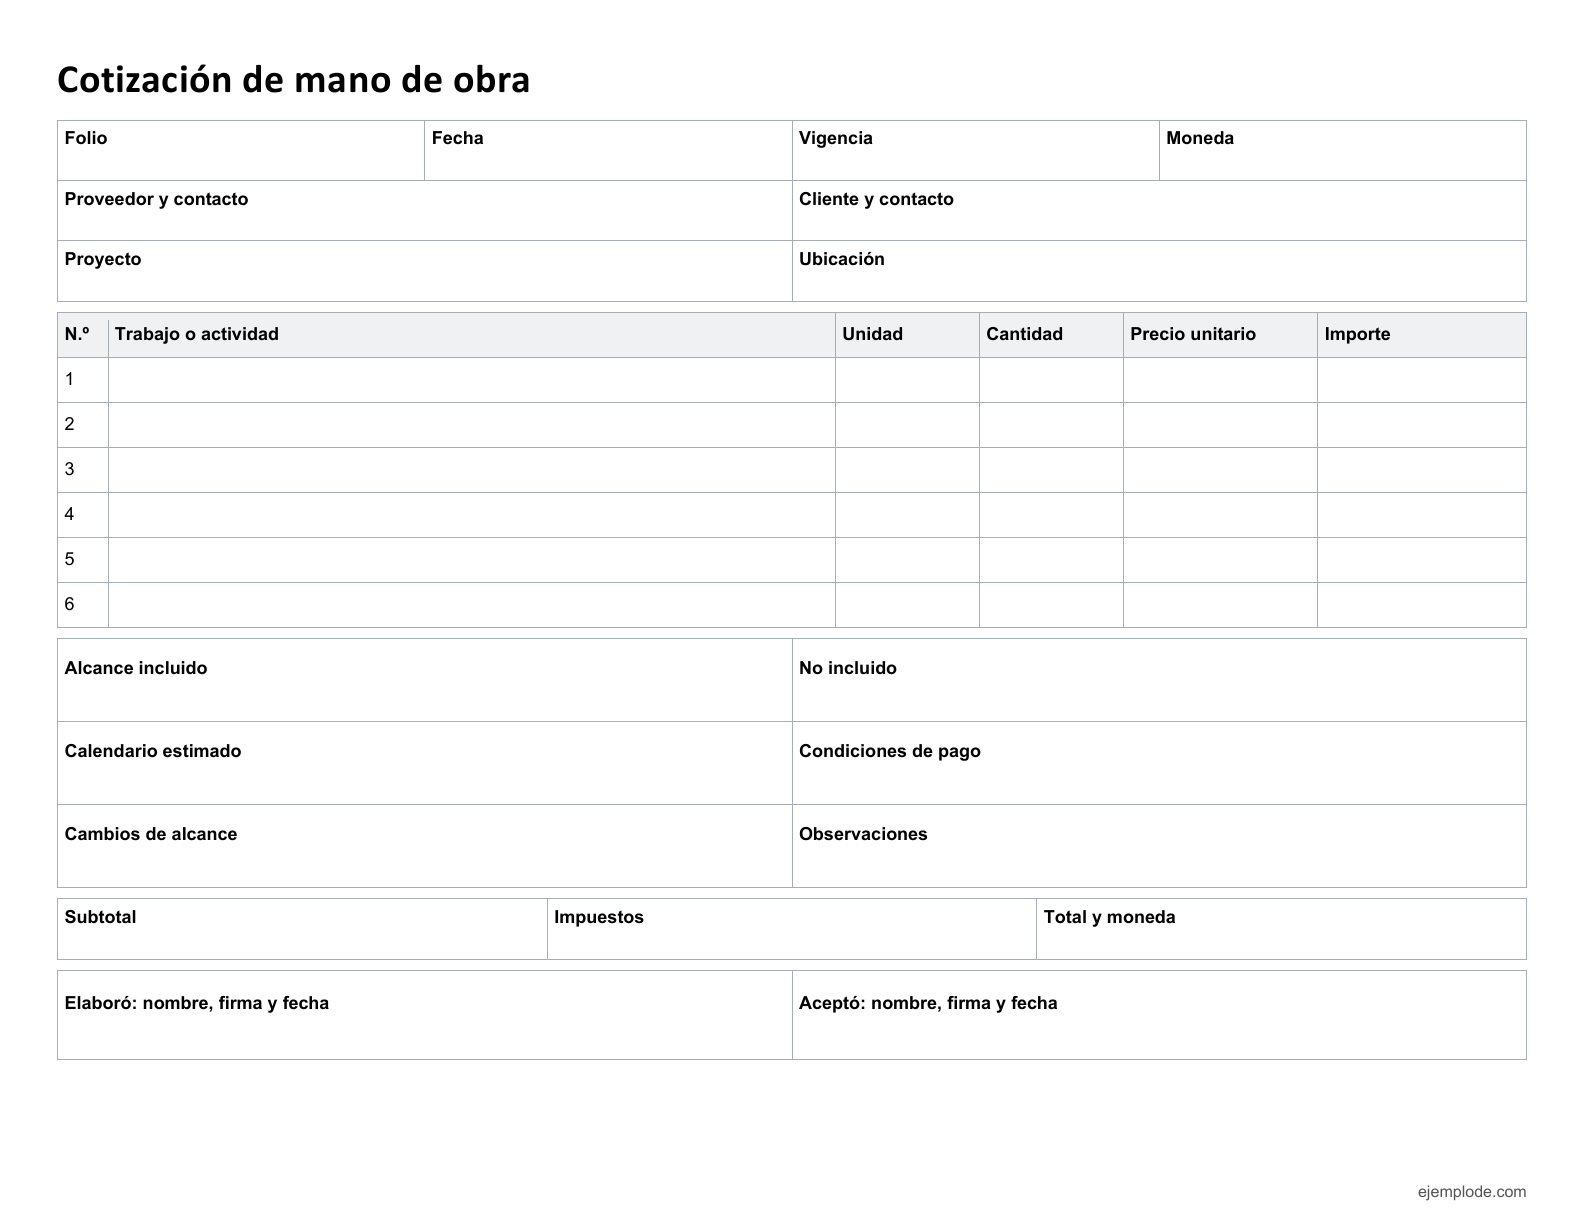1584x1224 pixels.
Task: Click the "N.º" column header
Action: pos(78,334)
